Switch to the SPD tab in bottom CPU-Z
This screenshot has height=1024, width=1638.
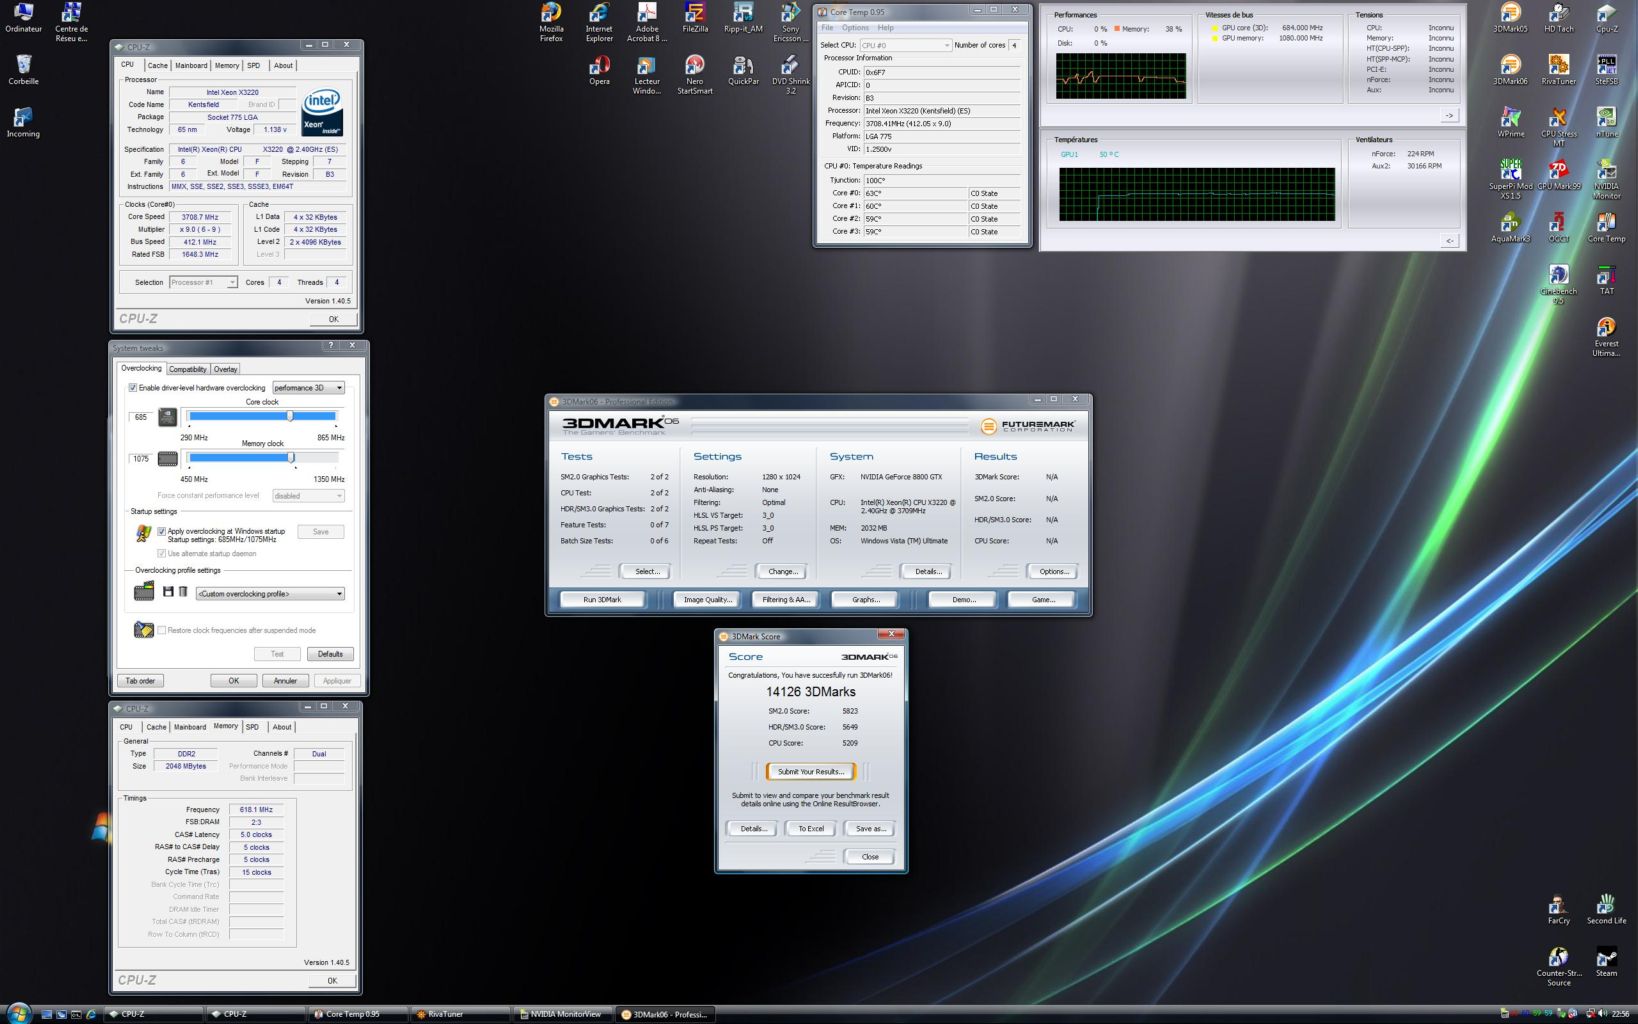252,727
